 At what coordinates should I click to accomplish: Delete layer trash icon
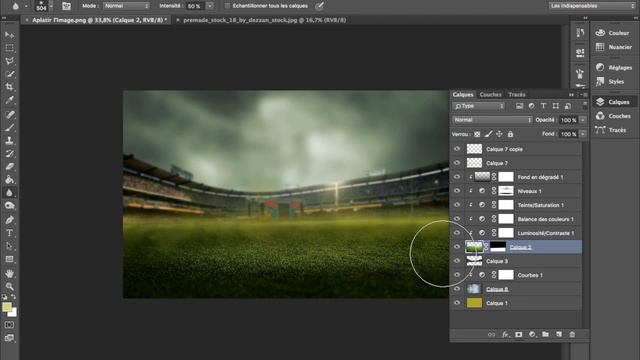(x=572, y=334)
